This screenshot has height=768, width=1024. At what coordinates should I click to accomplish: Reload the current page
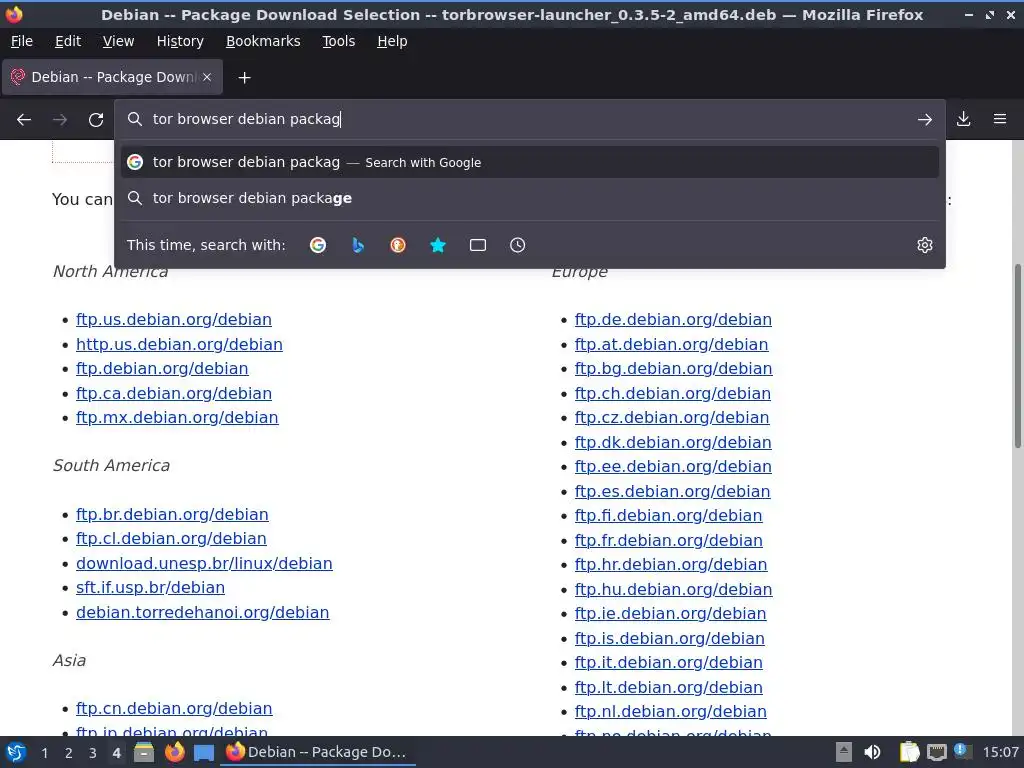96,120
